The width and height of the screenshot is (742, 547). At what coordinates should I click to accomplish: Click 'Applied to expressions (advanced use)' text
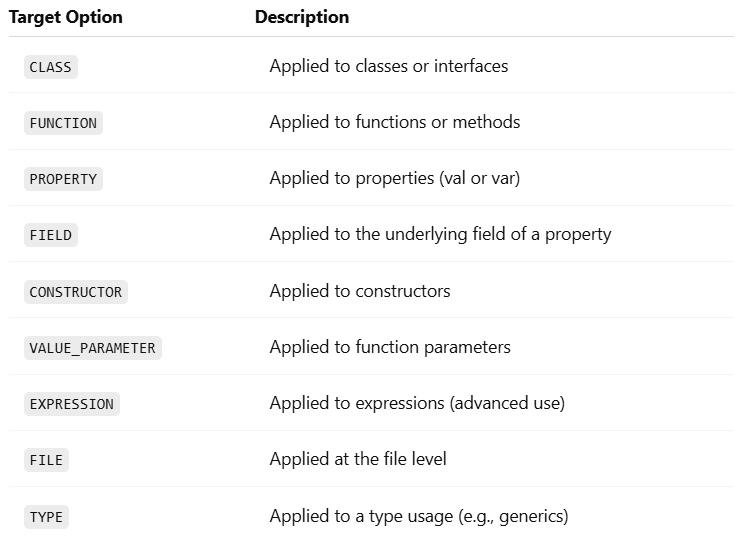point(417,403)
